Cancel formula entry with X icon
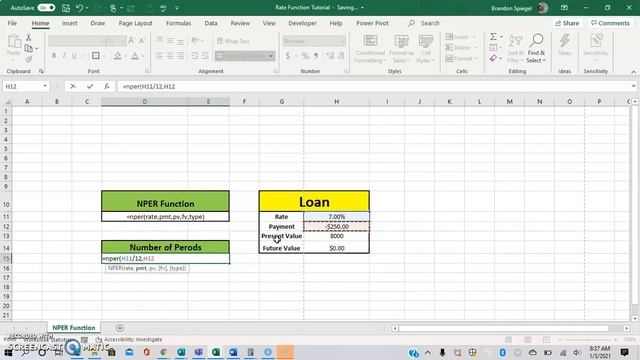 coord(73,86)
